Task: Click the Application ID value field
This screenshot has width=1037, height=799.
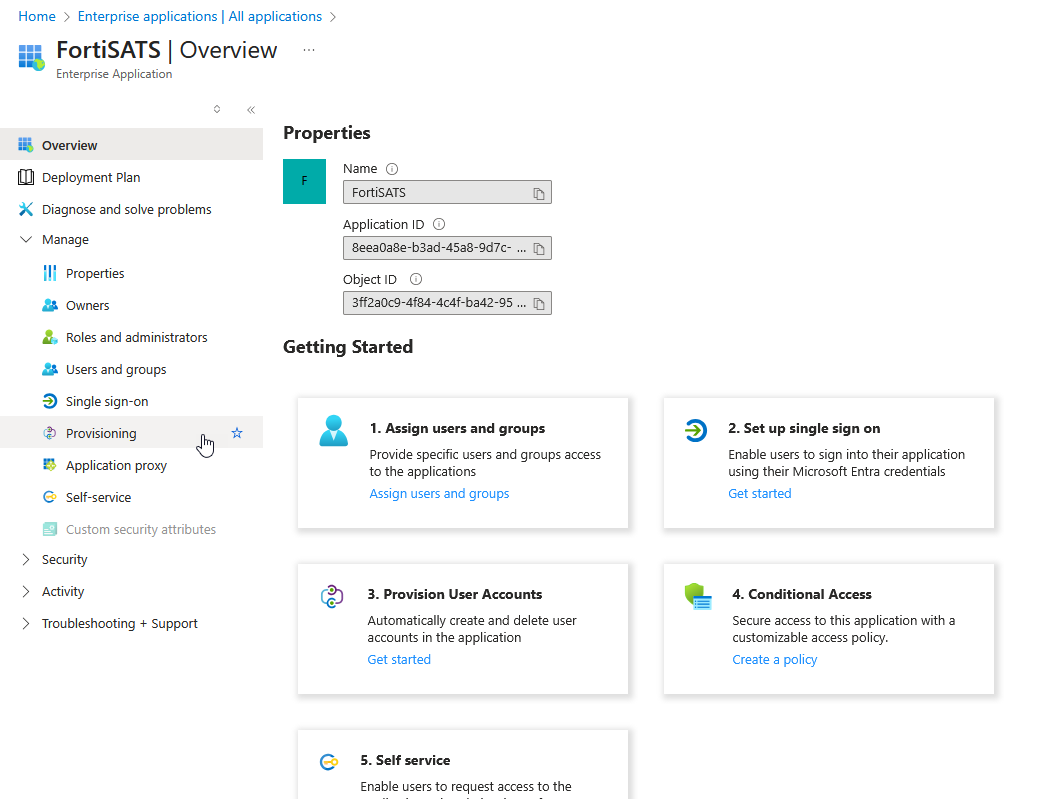Action: pyautogui.click(x=447, y=248)
